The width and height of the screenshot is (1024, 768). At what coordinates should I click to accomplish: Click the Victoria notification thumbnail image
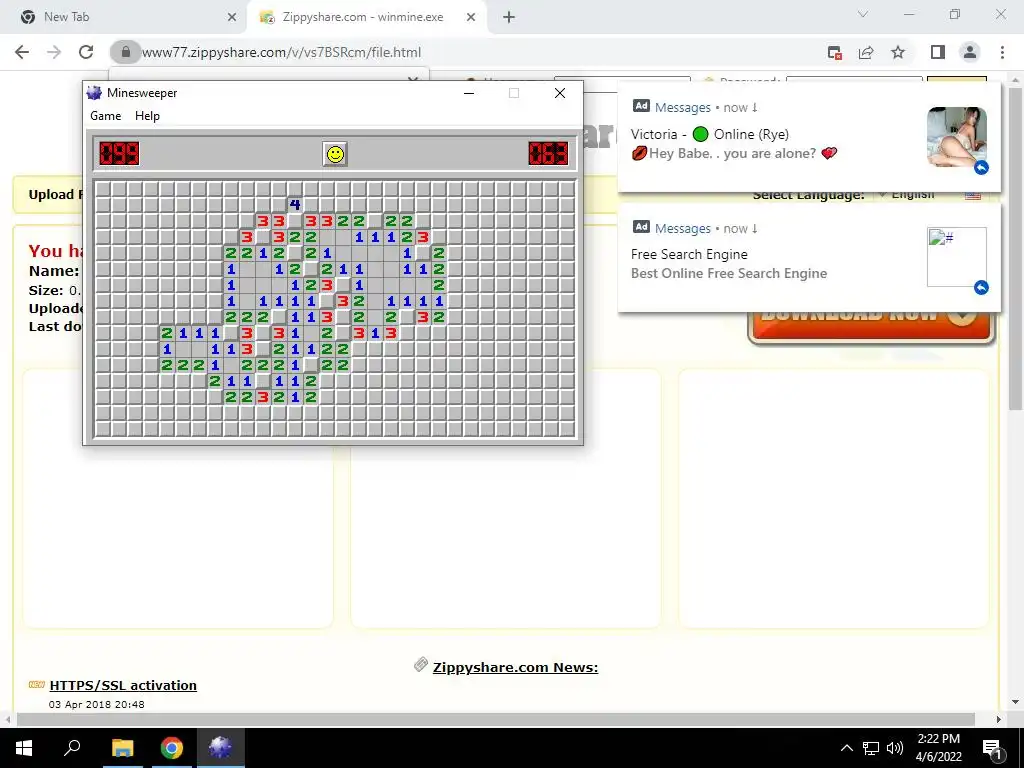pyautogui.click(x=957, y=136)
